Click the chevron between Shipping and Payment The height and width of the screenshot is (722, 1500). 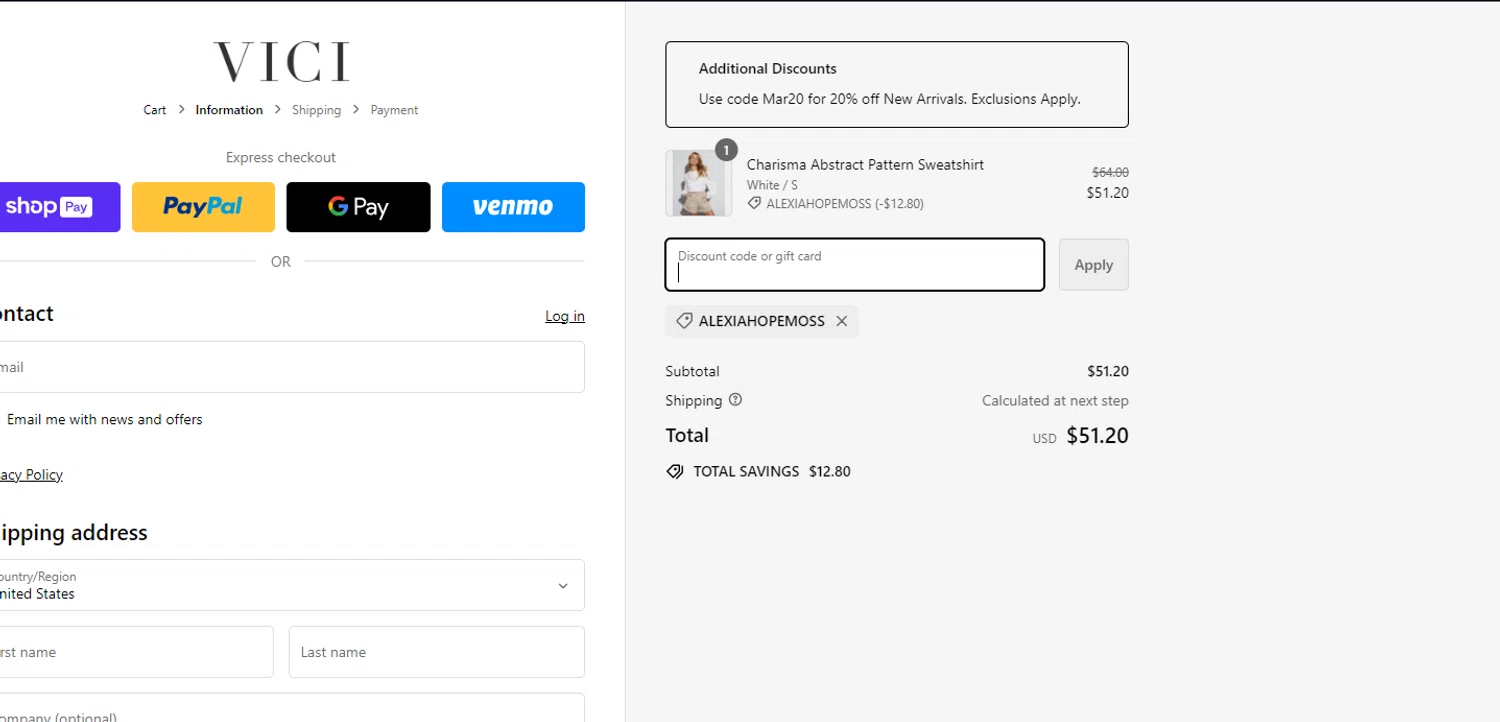(x=356, y=110)
